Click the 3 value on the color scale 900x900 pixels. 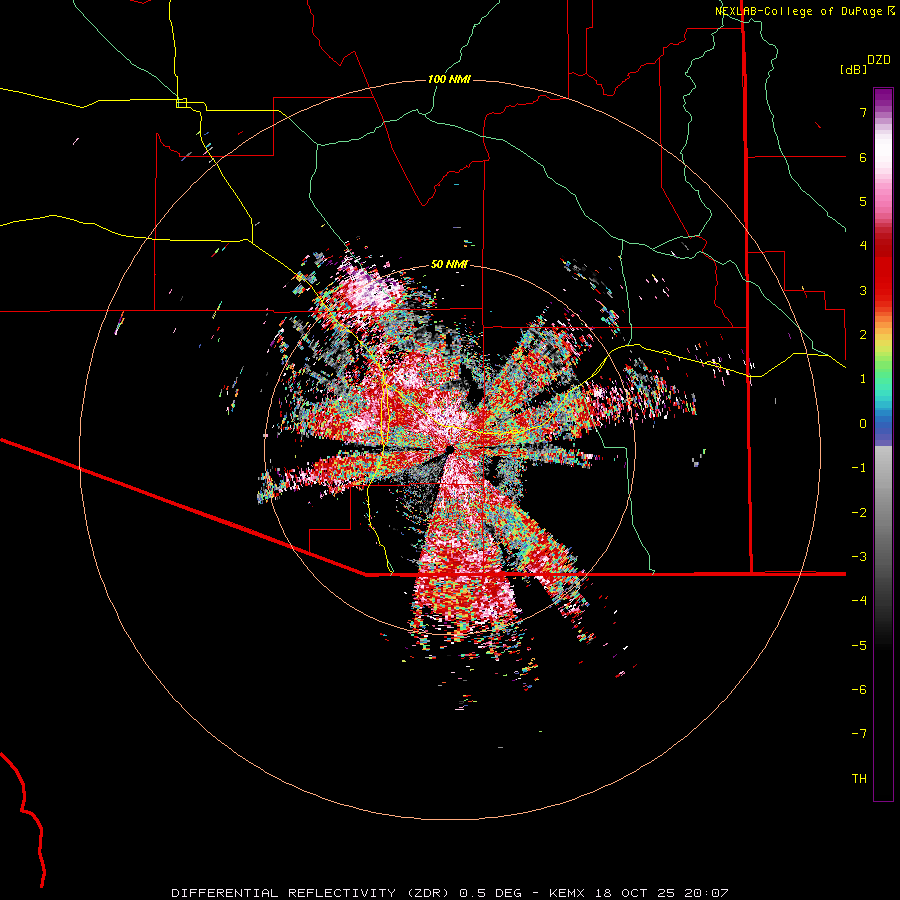(863, 290)
